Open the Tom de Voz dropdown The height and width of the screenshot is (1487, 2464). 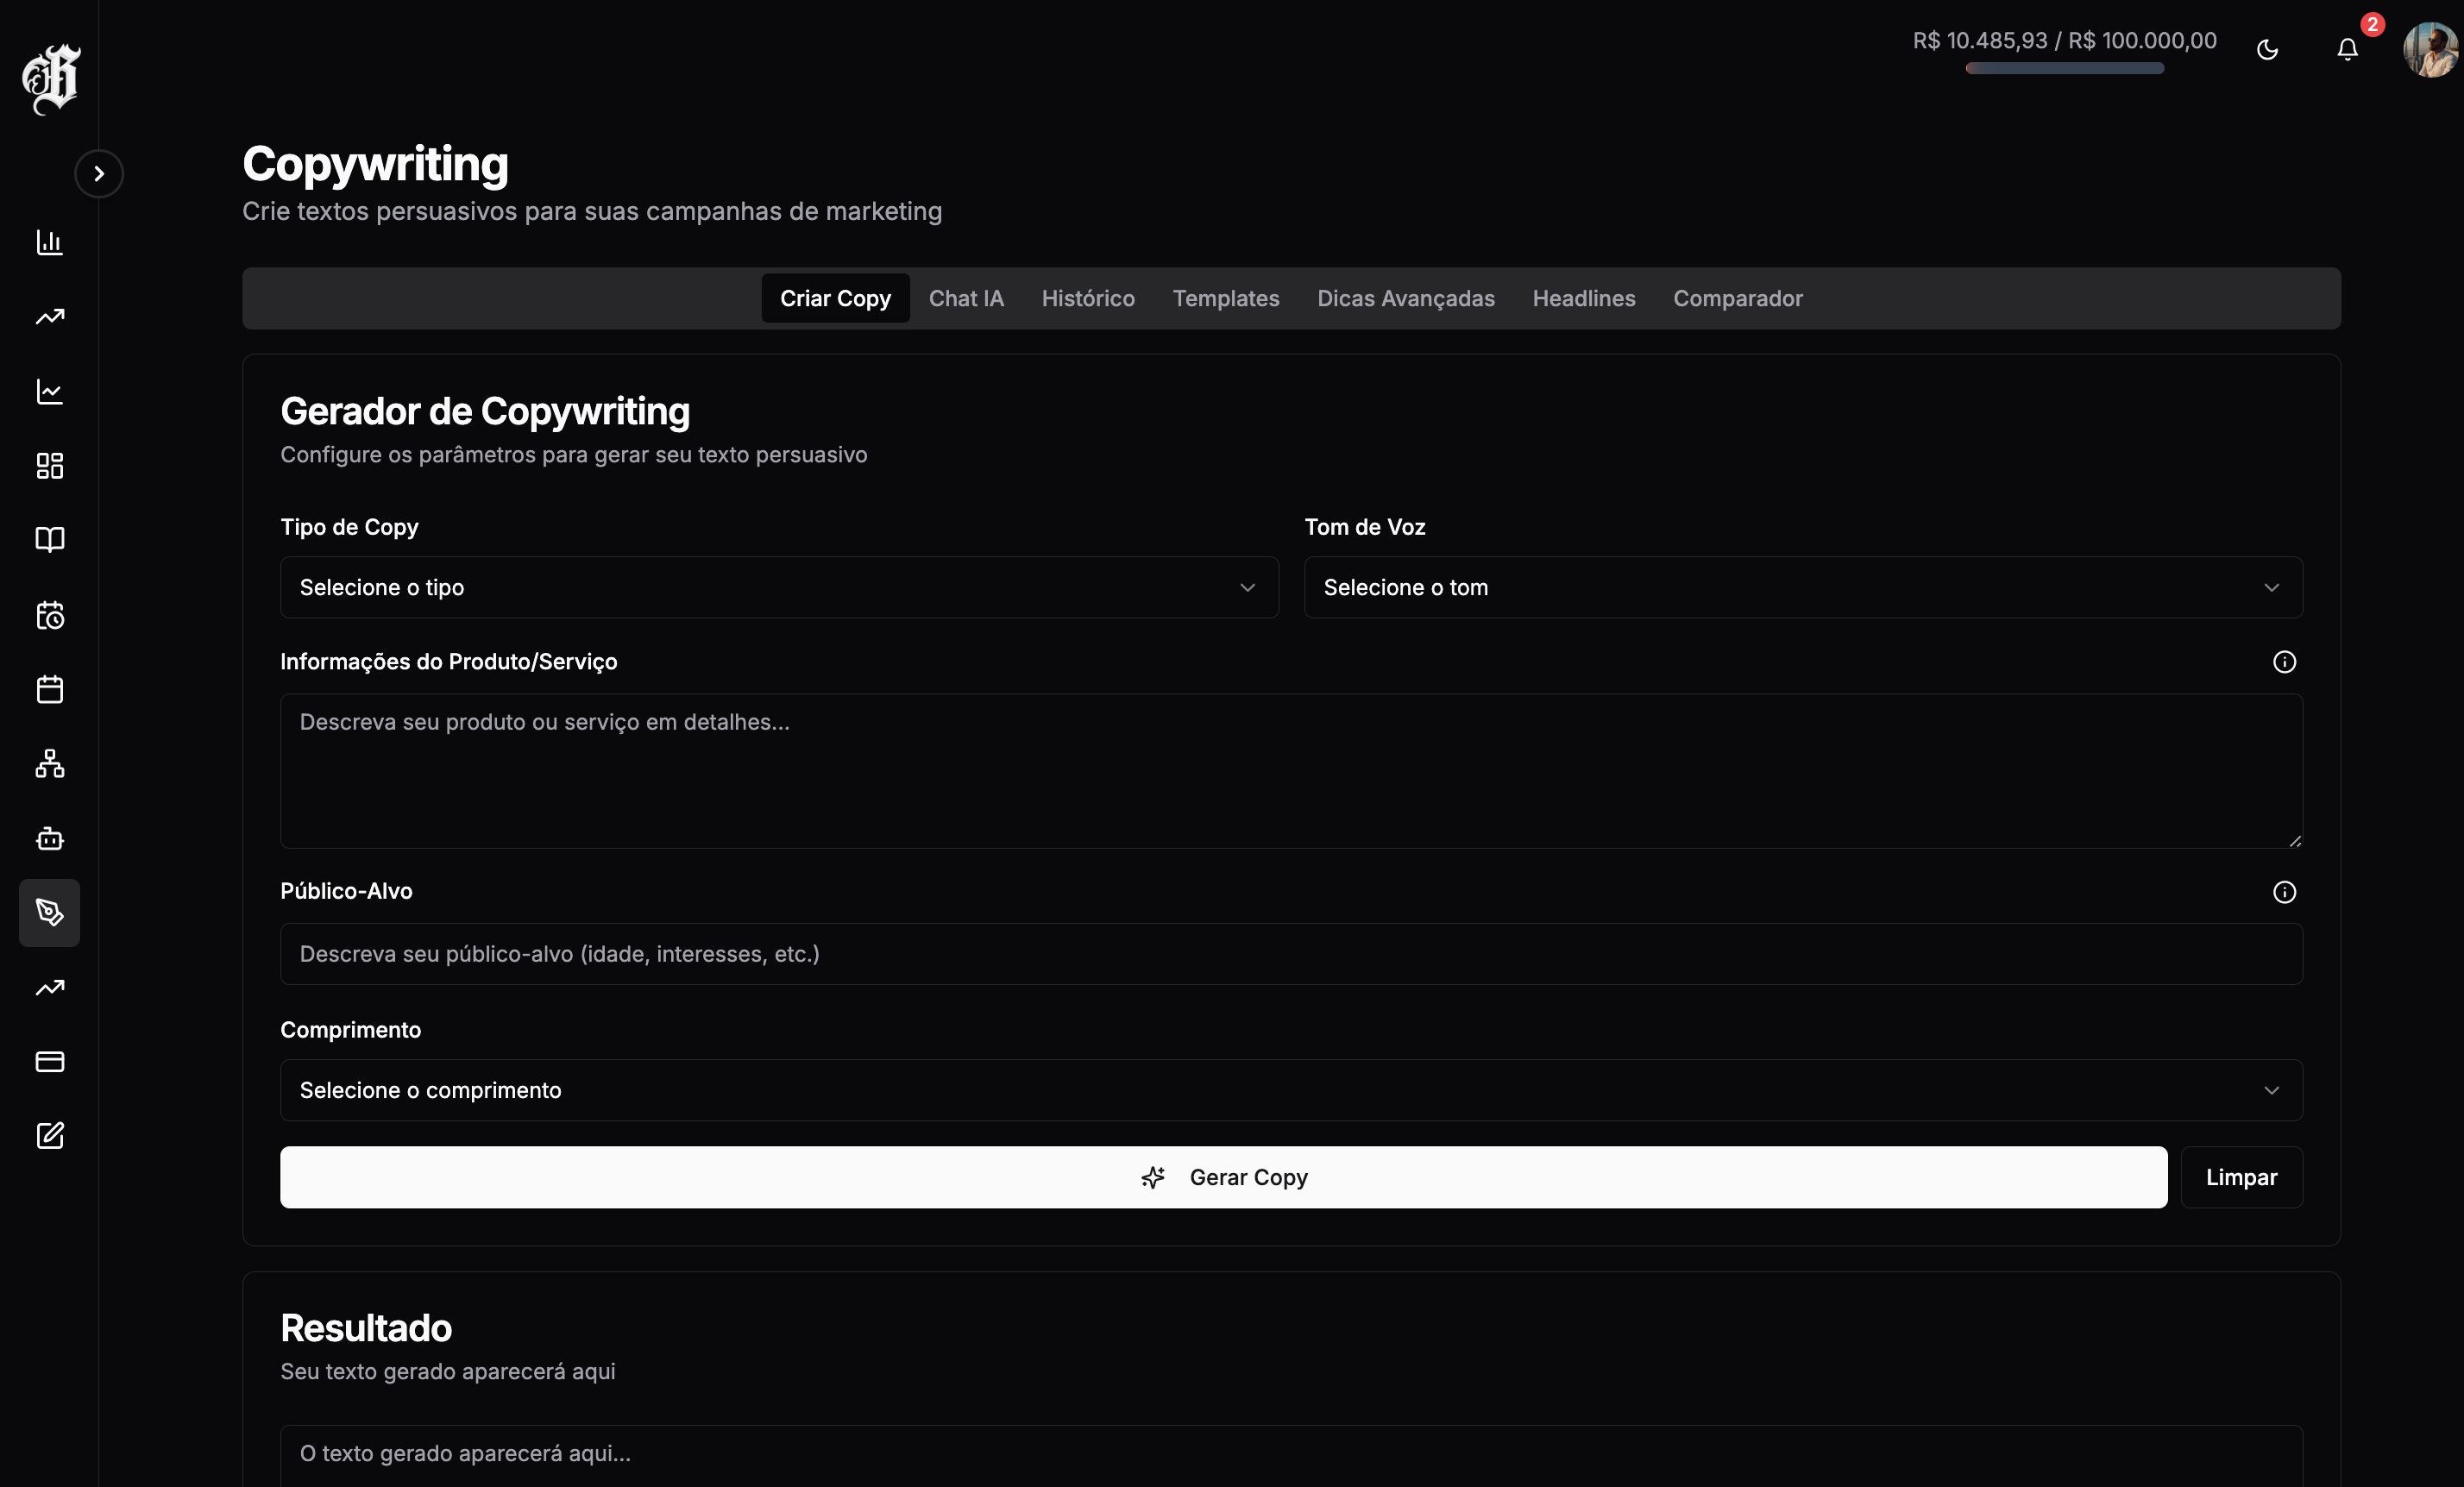click(x=1802, y=587)
